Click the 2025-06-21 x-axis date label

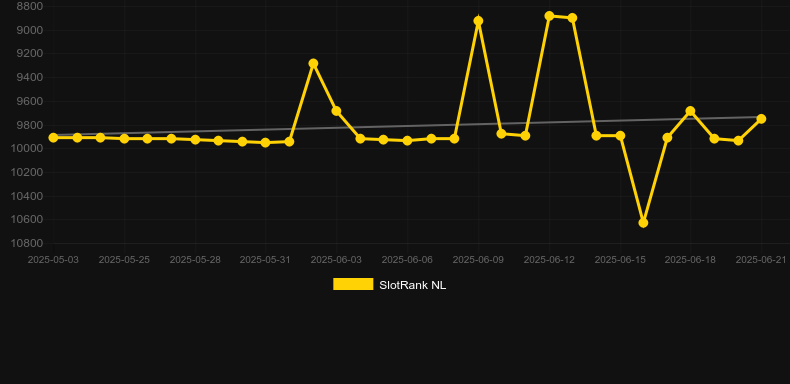pyautogui.click(x=761, y=260)
